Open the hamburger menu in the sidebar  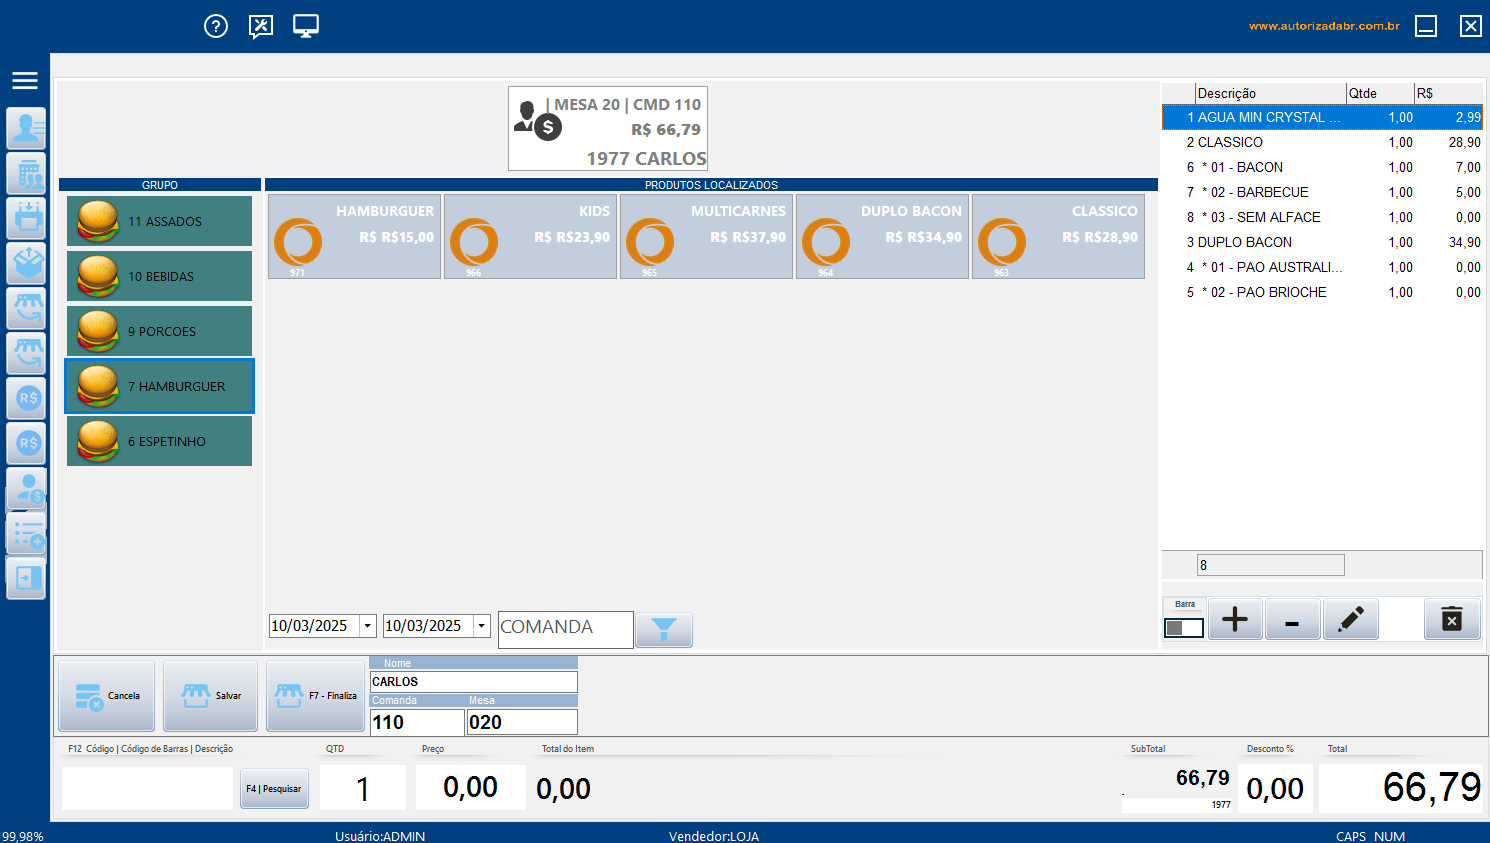click(25, 81)
